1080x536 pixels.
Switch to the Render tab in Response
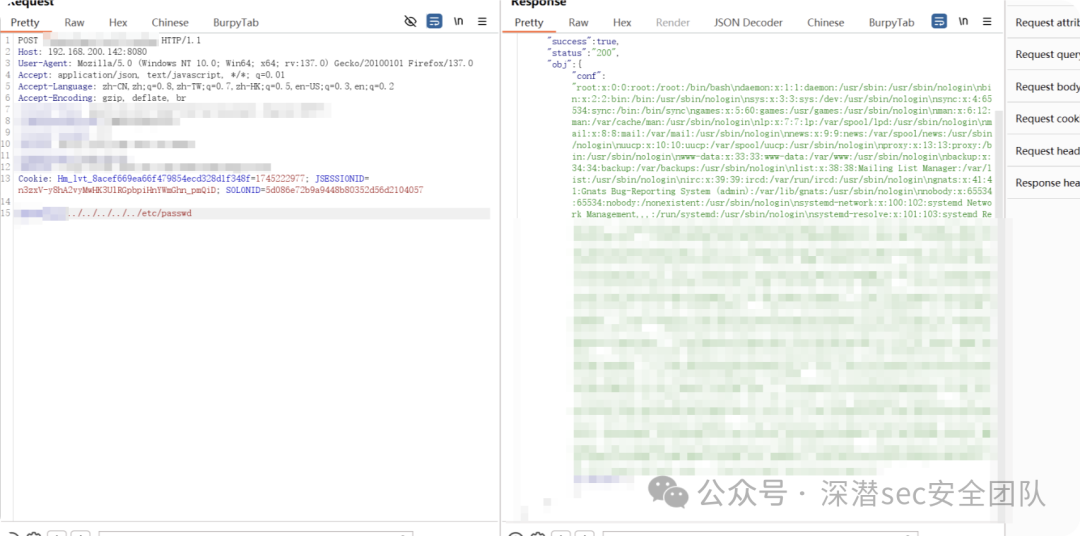[673, 23]
